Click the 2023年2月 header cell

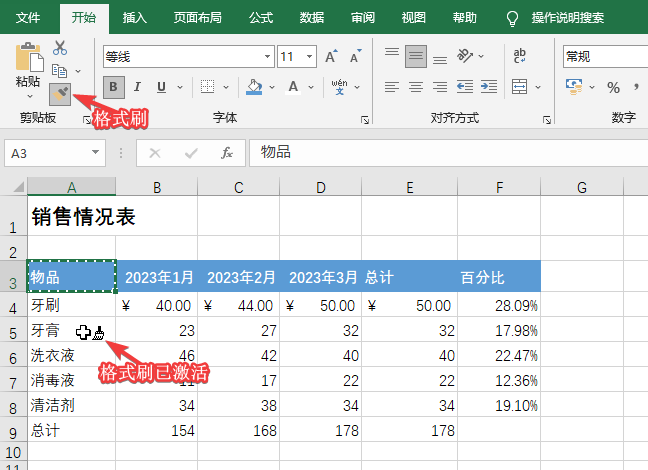[x=238, y=277]
